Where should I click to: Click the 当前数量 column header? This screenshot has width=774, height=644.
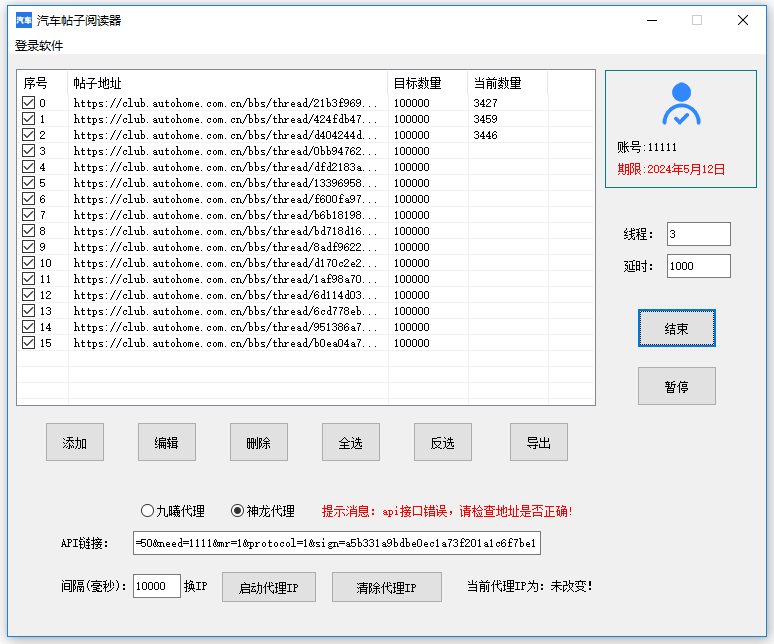507,83
